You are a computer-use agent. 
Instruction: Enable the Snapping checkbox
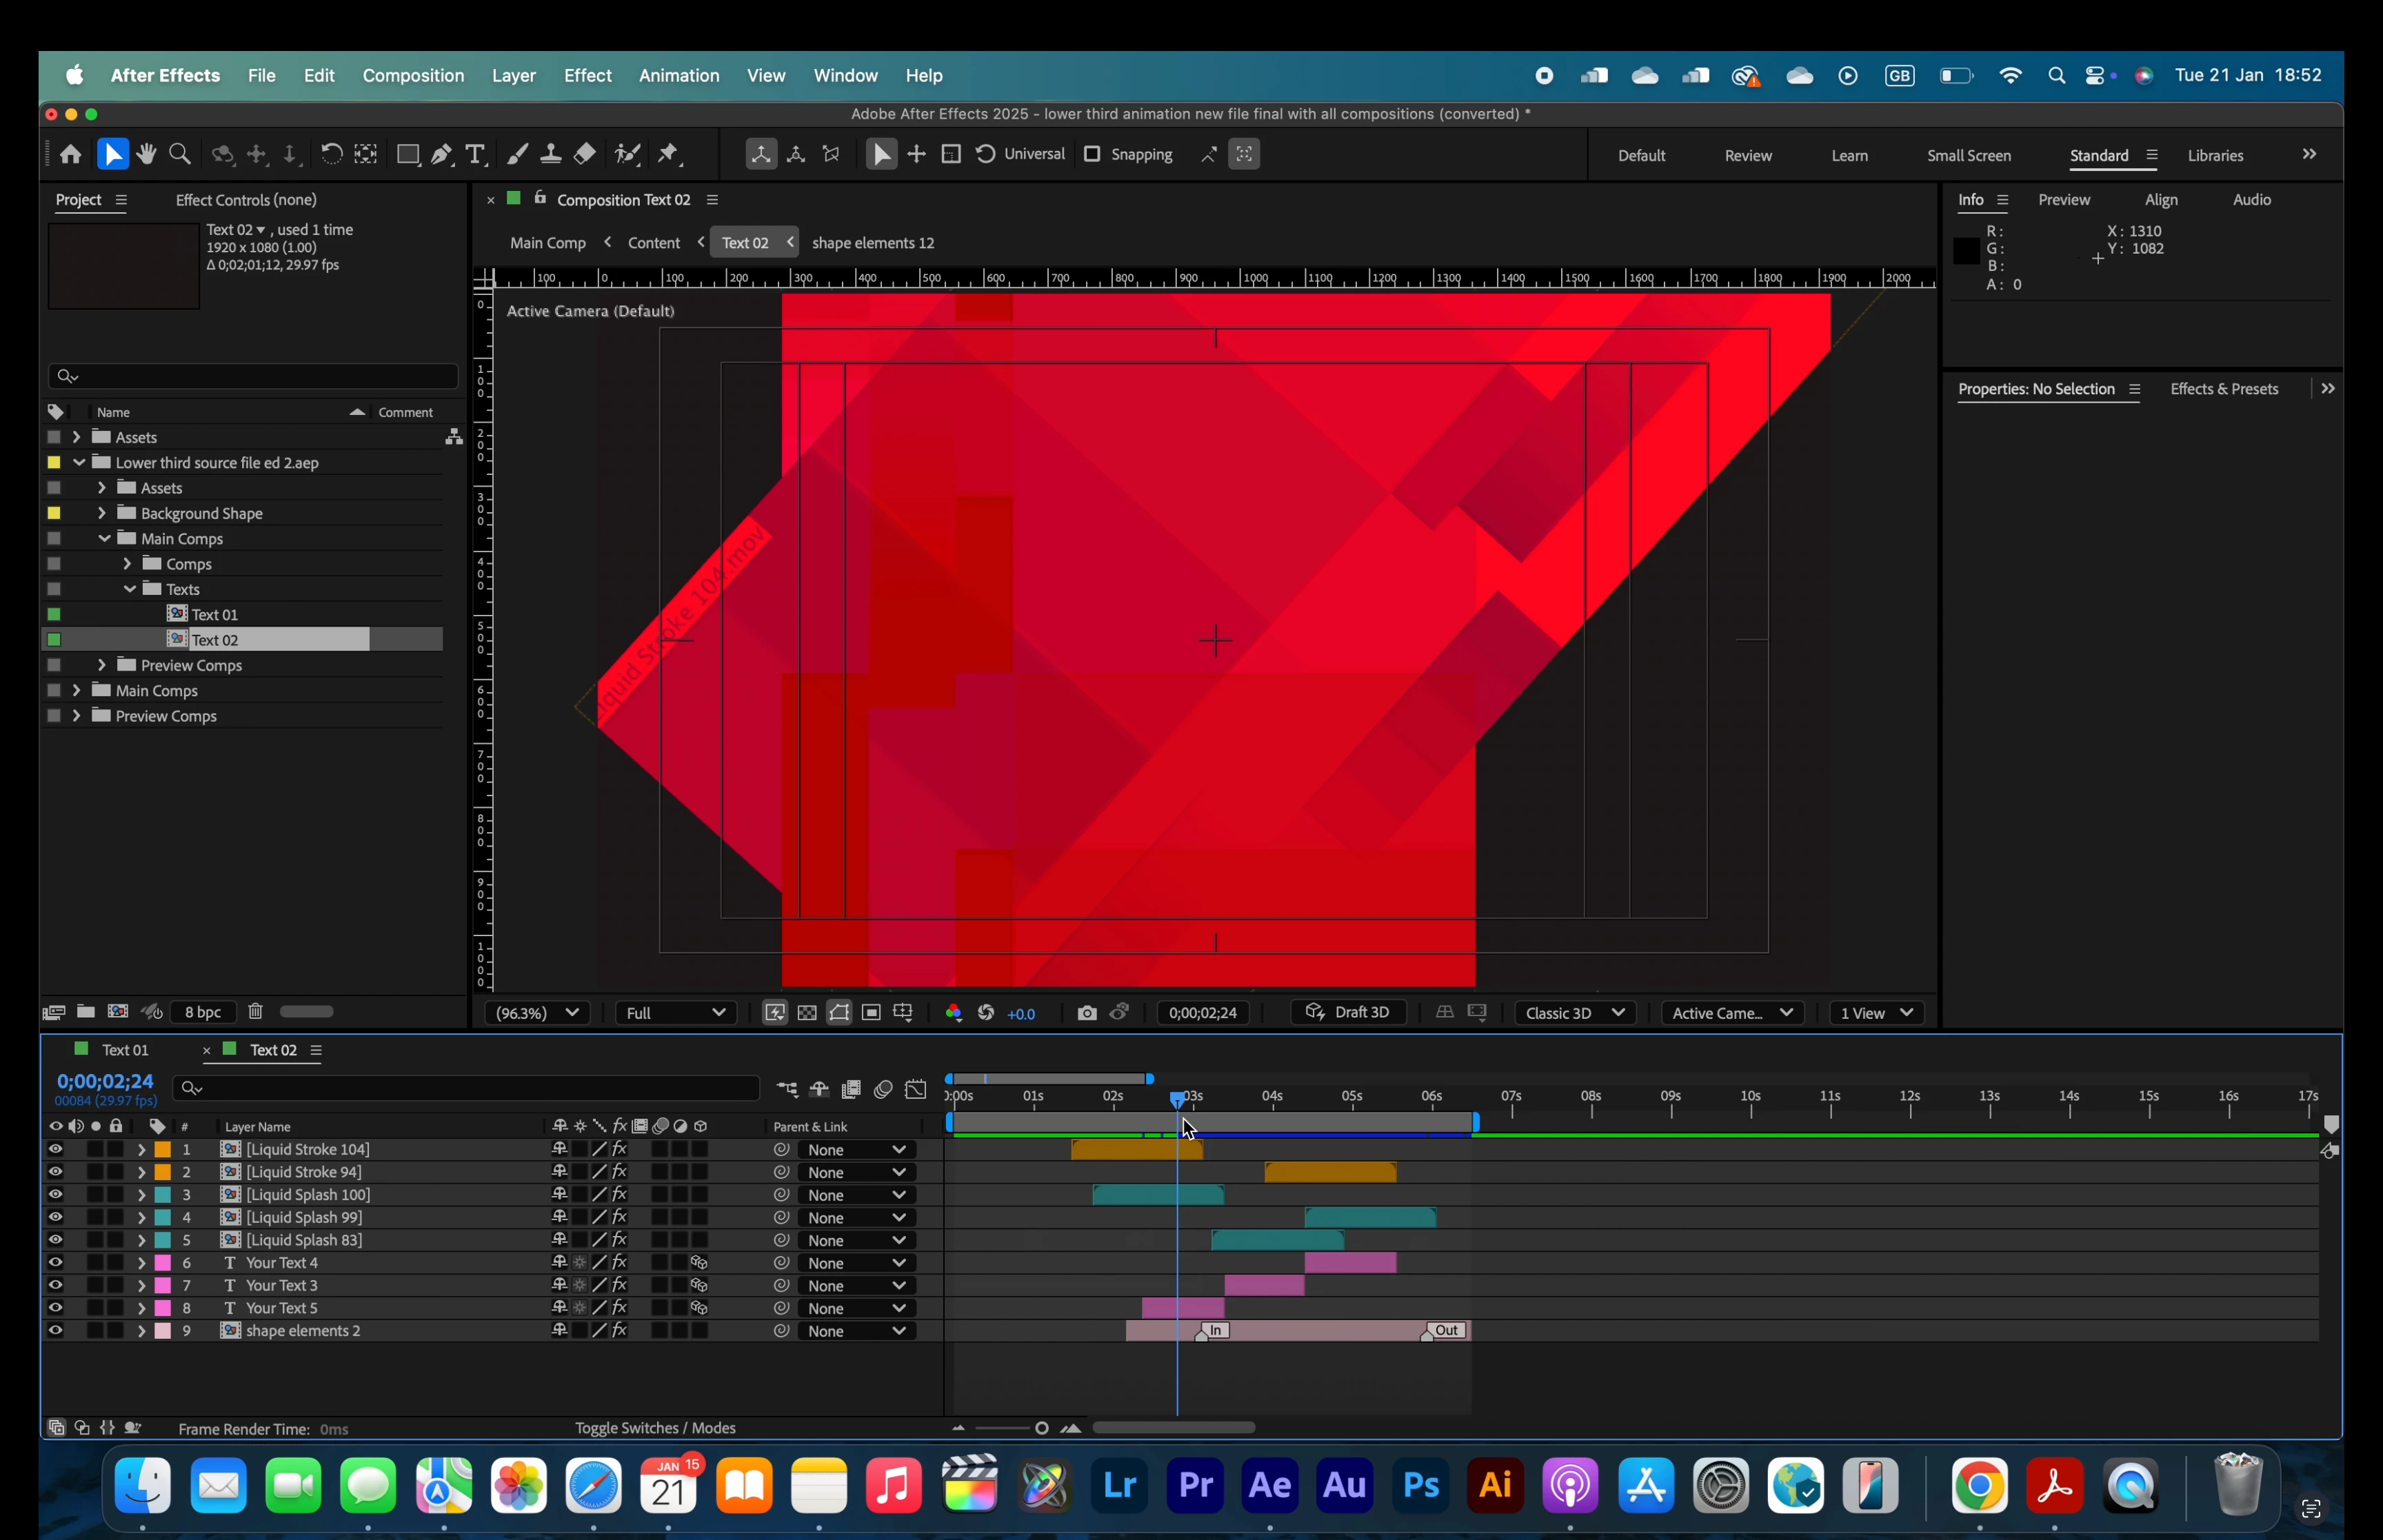point(1092,154)
